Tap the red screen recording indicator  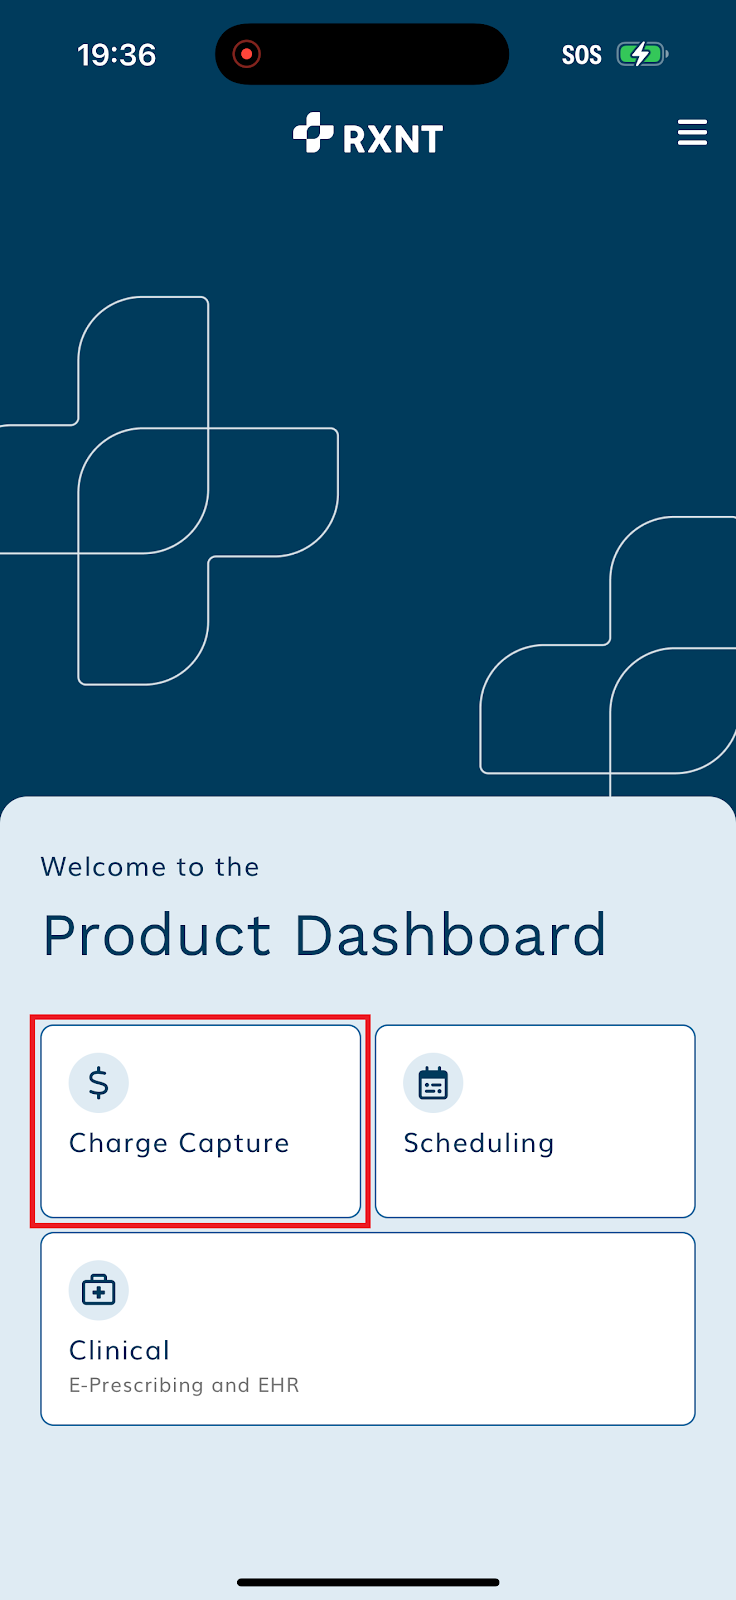tap(246, 54)
